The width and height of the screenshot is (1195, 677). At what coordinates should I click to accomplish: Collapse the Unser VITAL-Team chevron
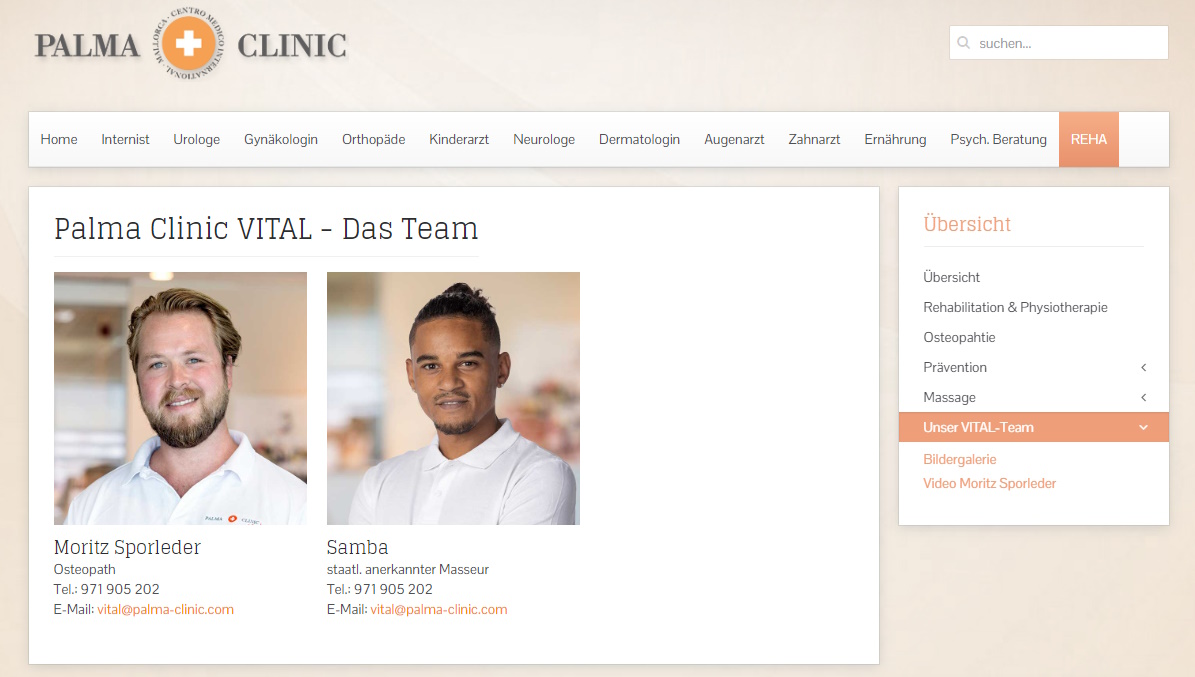(x=1143, y=428)
